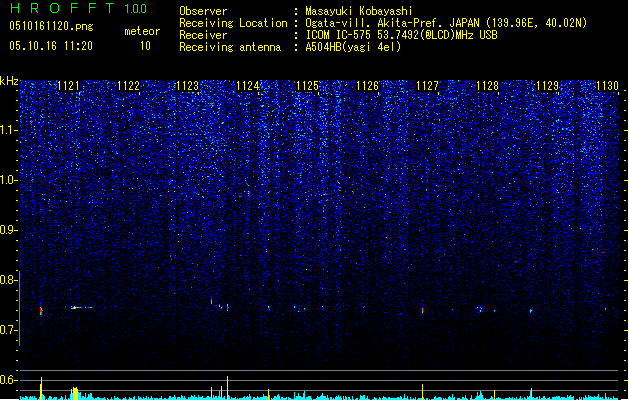Click the 0.6 kHz axis label

8,380
